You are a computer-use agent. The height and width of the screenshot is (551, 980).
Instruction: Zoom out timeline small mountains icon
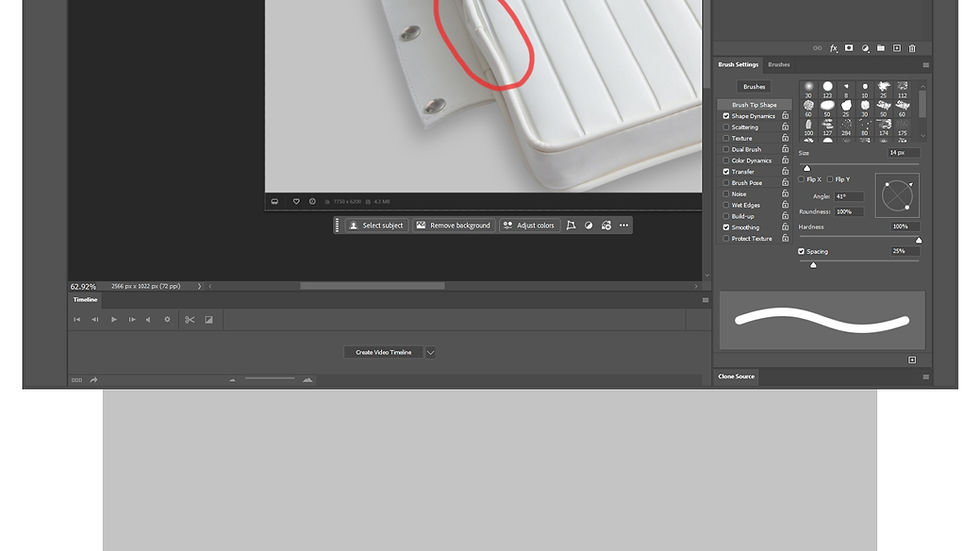(x=232, y=380)
